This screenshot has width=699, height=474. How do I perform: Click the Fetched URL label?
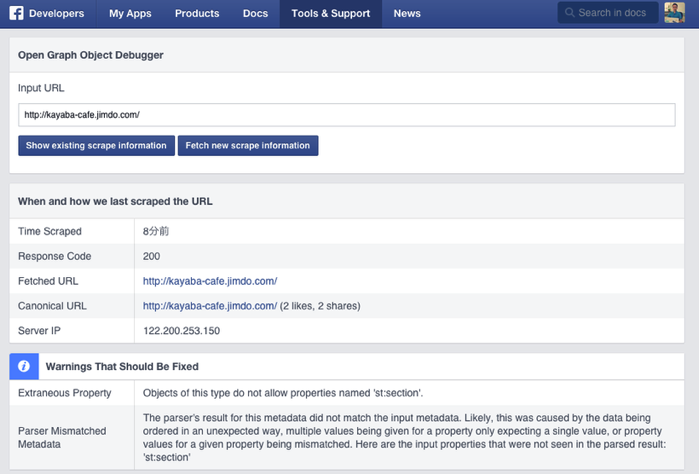point(48,281)
